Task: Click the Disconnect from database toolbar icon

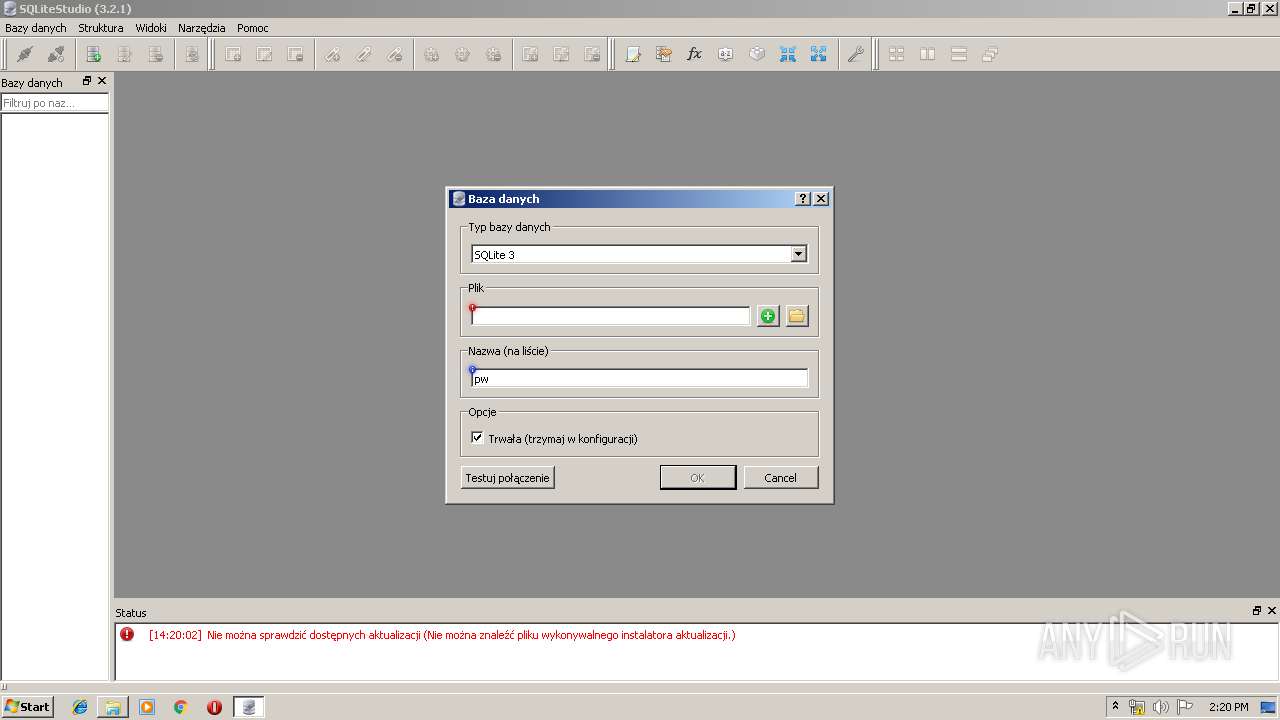Action: click(x=56, y=55)
